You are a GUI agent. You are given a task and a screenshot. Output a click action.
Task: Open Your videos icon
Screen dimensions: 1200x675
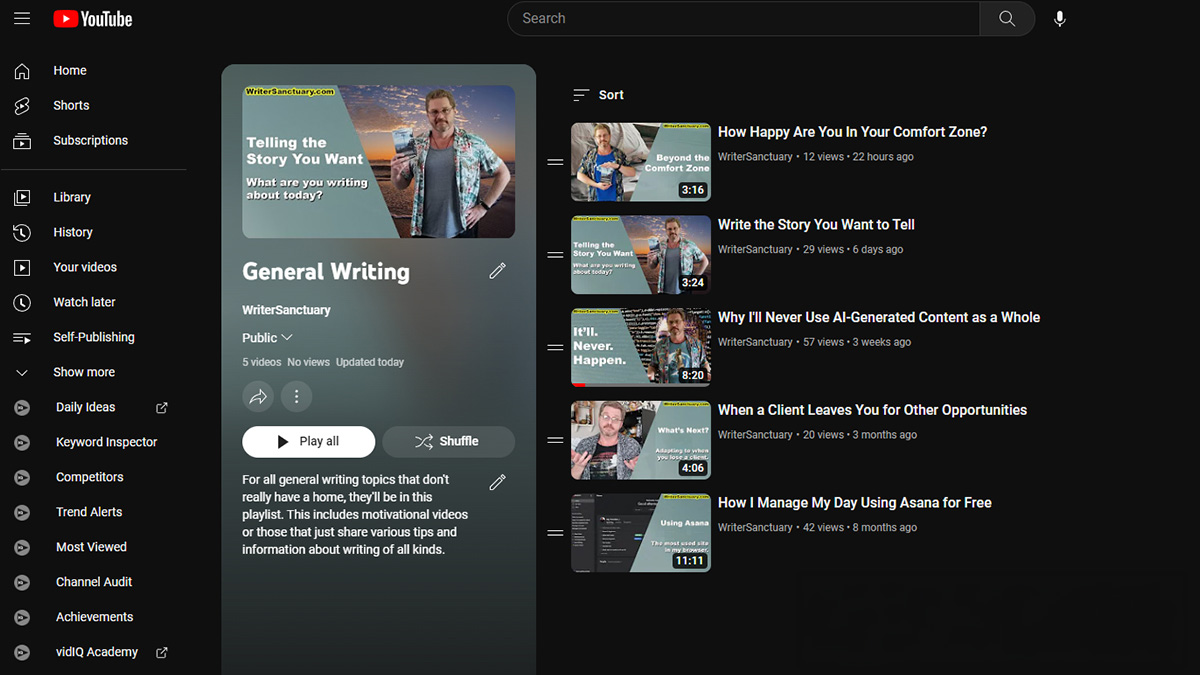pos(22,268)
